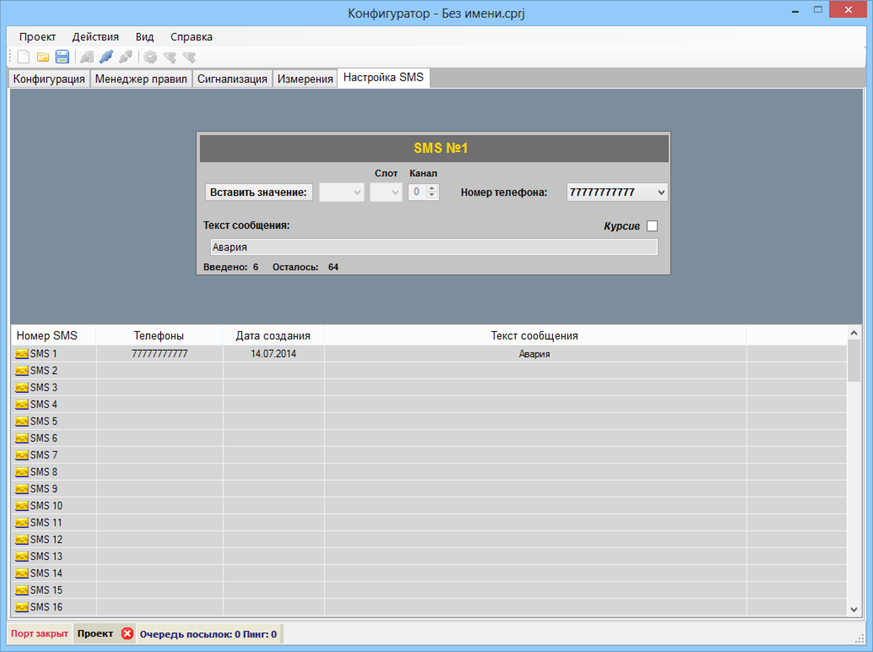Click the envelope icon of SMS 13
The image size is (873, 652).
[x=22, y=557]
